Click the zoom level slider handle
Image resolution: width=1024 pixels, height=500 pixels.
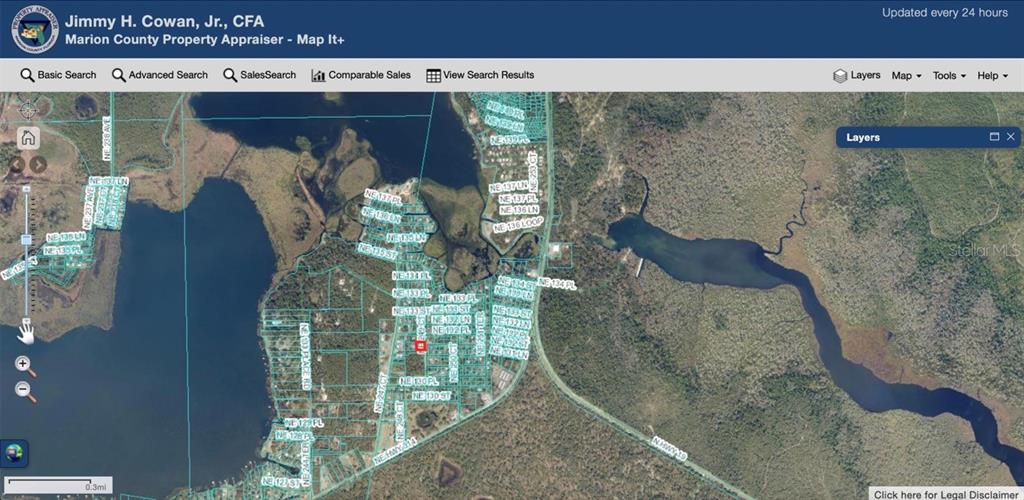pyautogui.click(x=27, y=240)
